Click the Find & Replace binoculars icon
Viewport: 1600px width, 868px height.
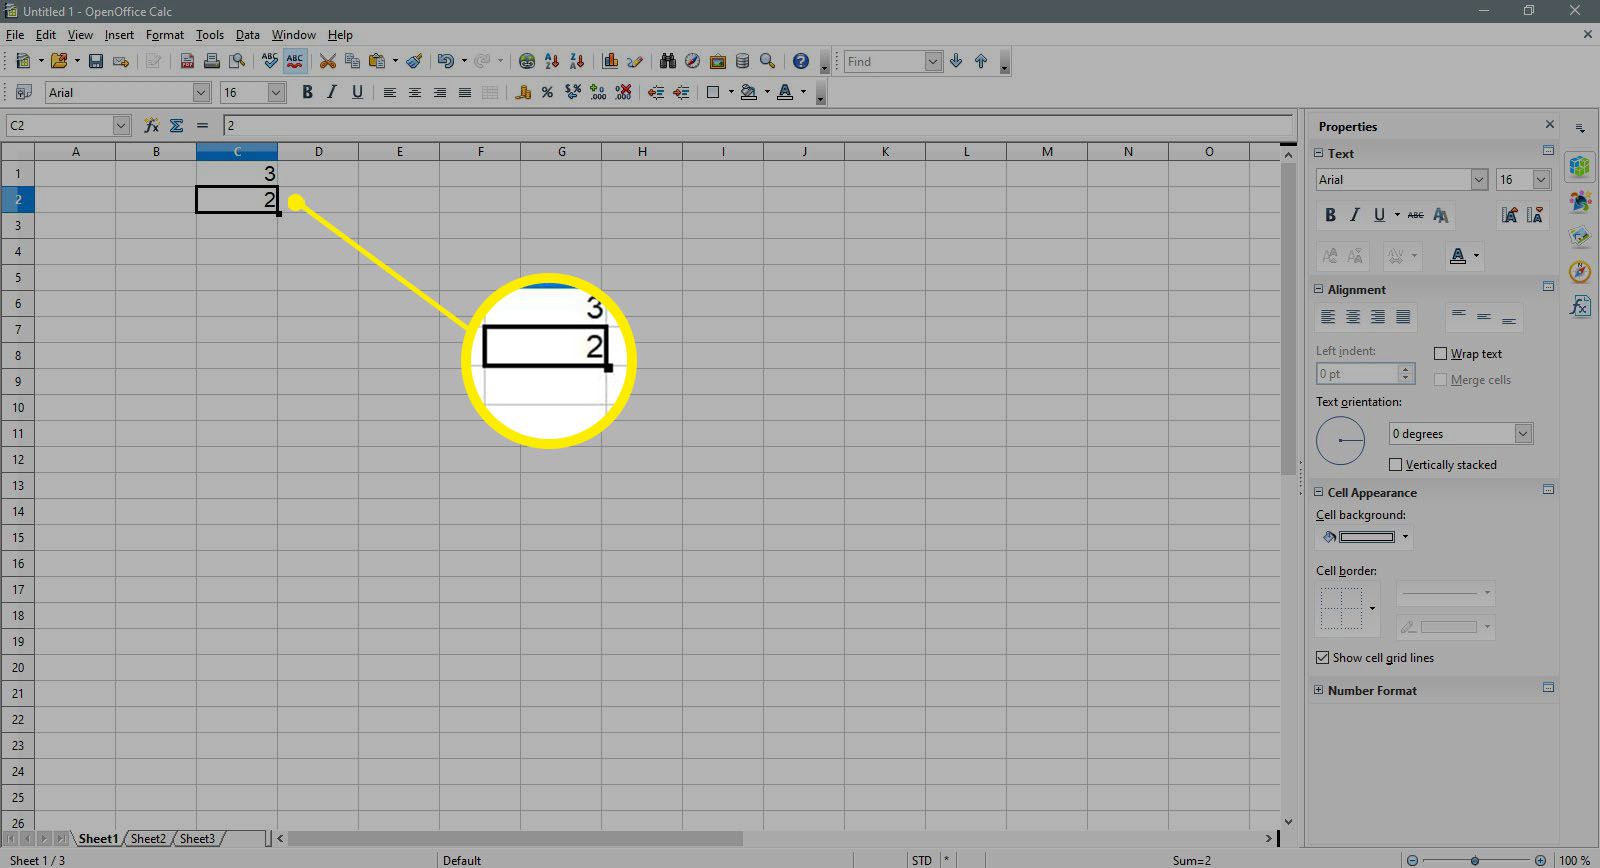(x=667, y=61)
